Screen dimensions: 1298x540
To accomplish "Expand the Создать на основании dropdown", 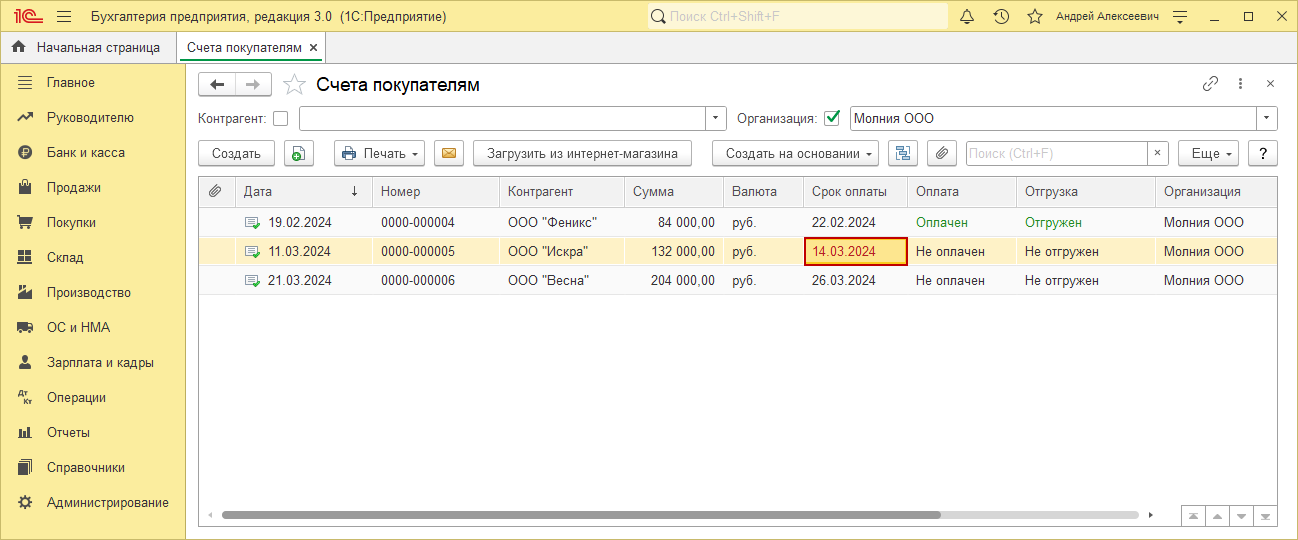I will click(x=795, y=153).
